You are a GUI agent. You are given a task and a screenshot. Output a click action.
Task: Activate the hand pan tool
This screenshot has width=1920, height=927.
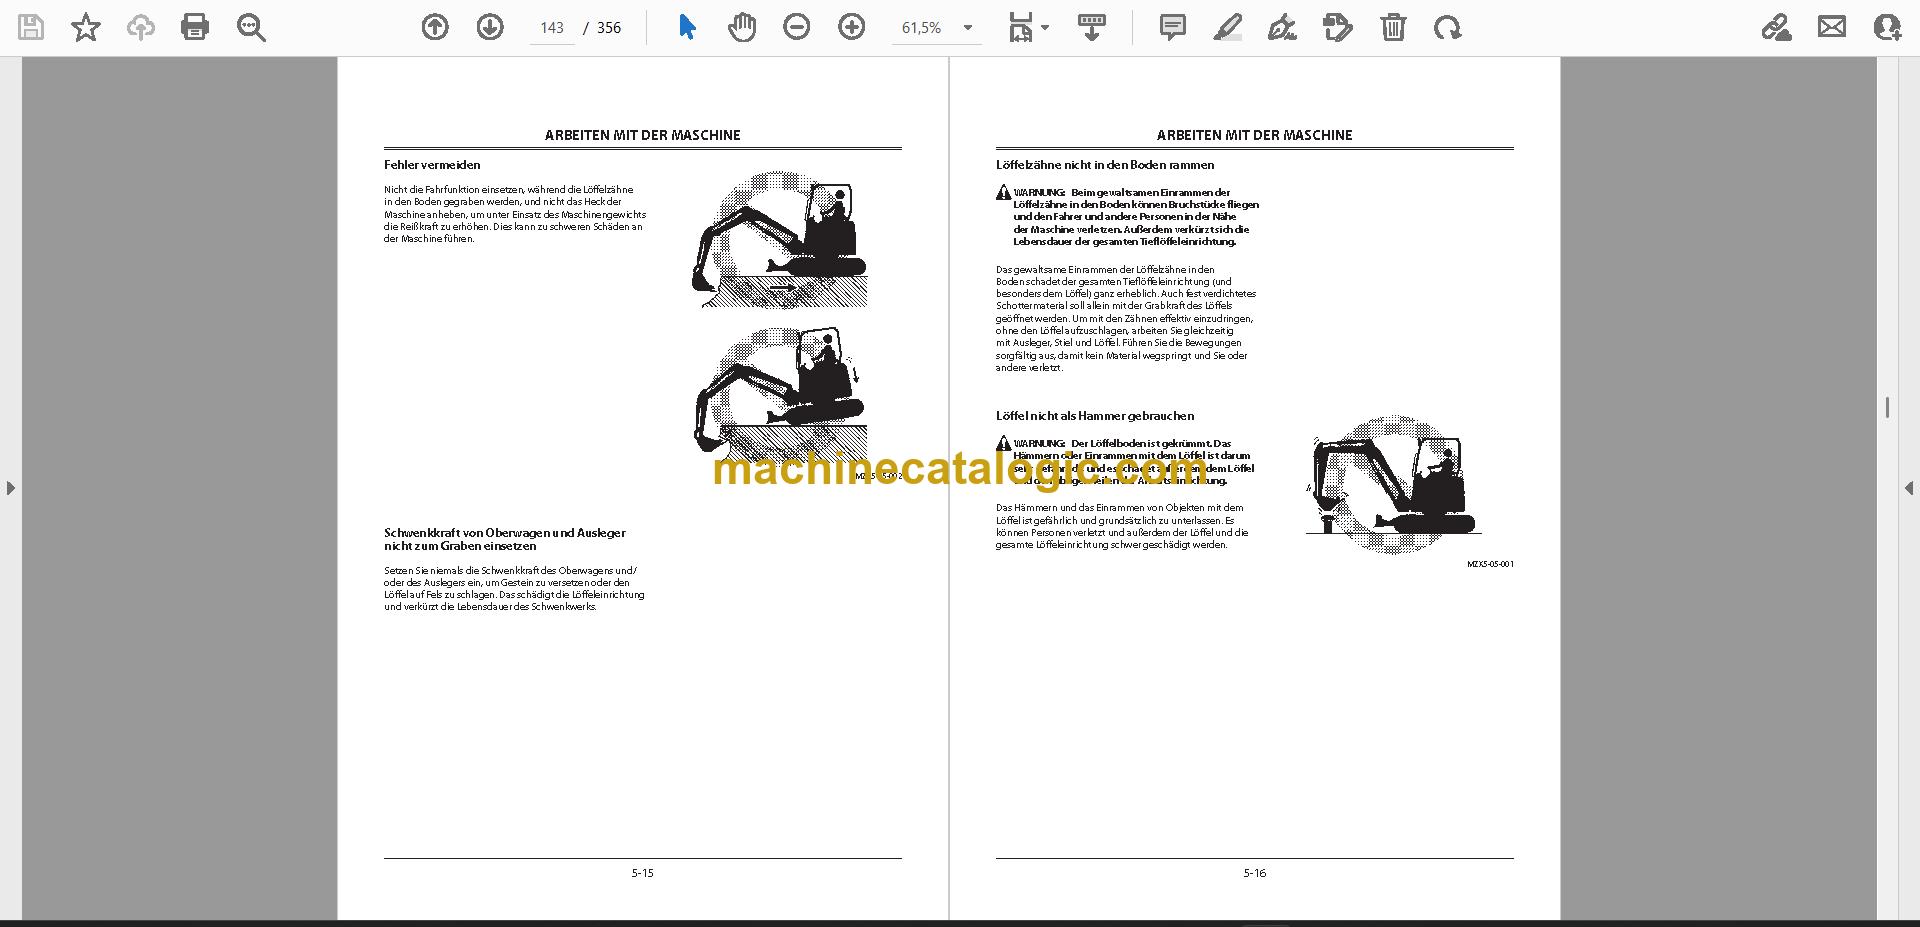pyautogui.click(x=742, y=27)
